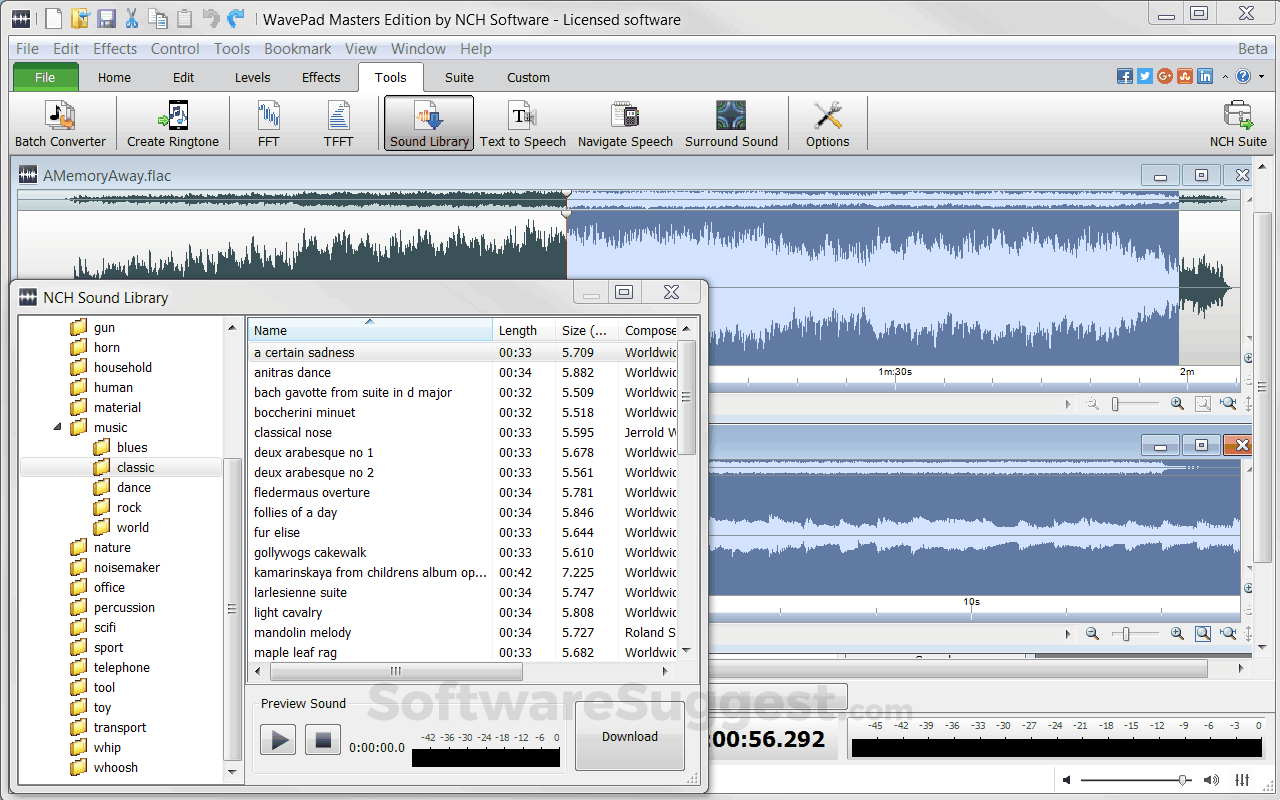Launch the FFT analysis tool

[268, 124]
